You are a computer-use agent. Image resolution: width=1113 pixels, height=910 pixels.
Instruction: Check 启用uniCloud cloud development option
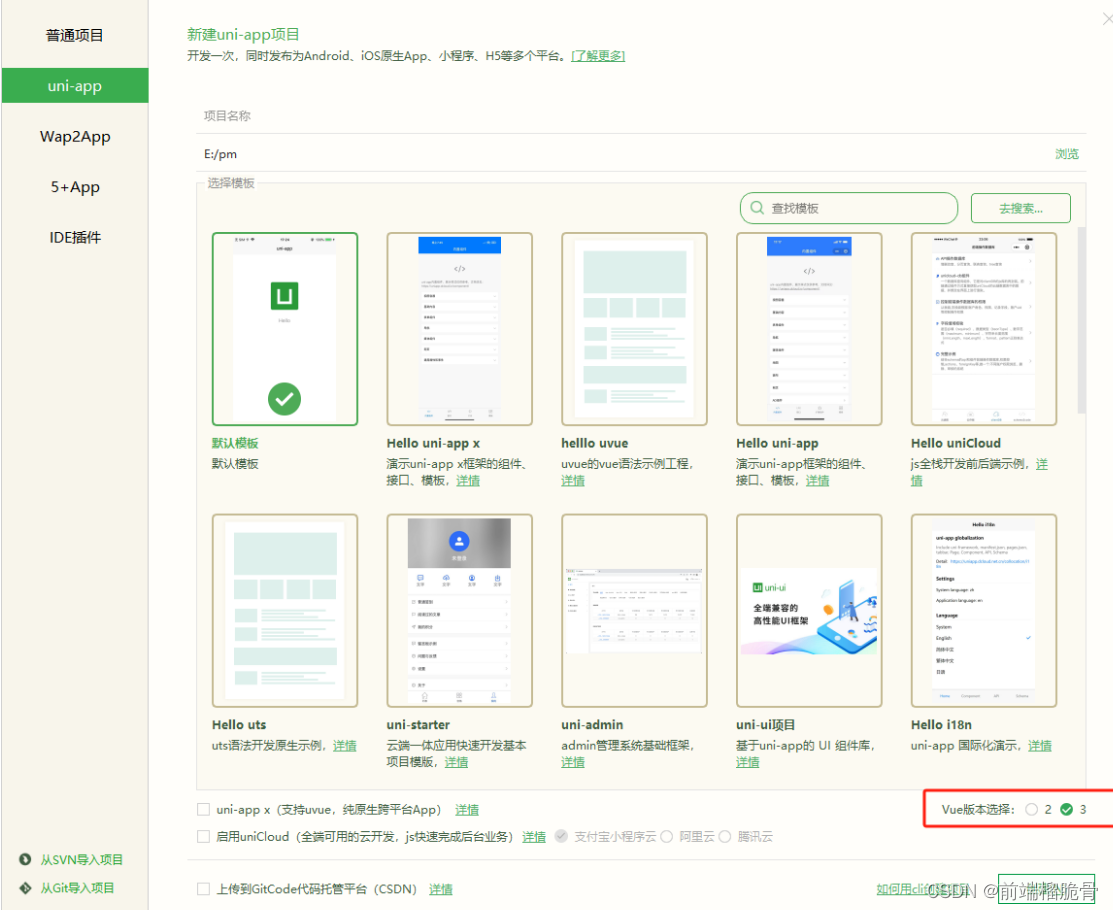[x=203, y=836]
